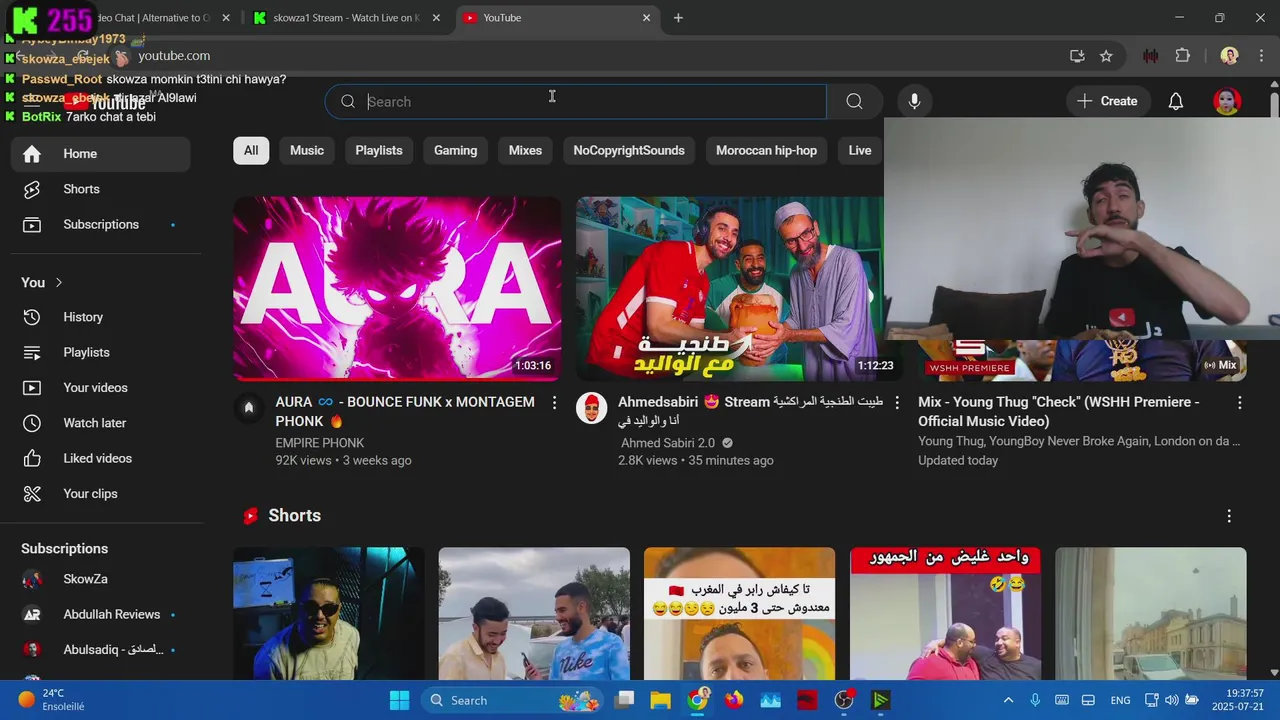Click the install app icon in address bar
Viewport: 1280px width, 720px height.
tap(1077, 56)
